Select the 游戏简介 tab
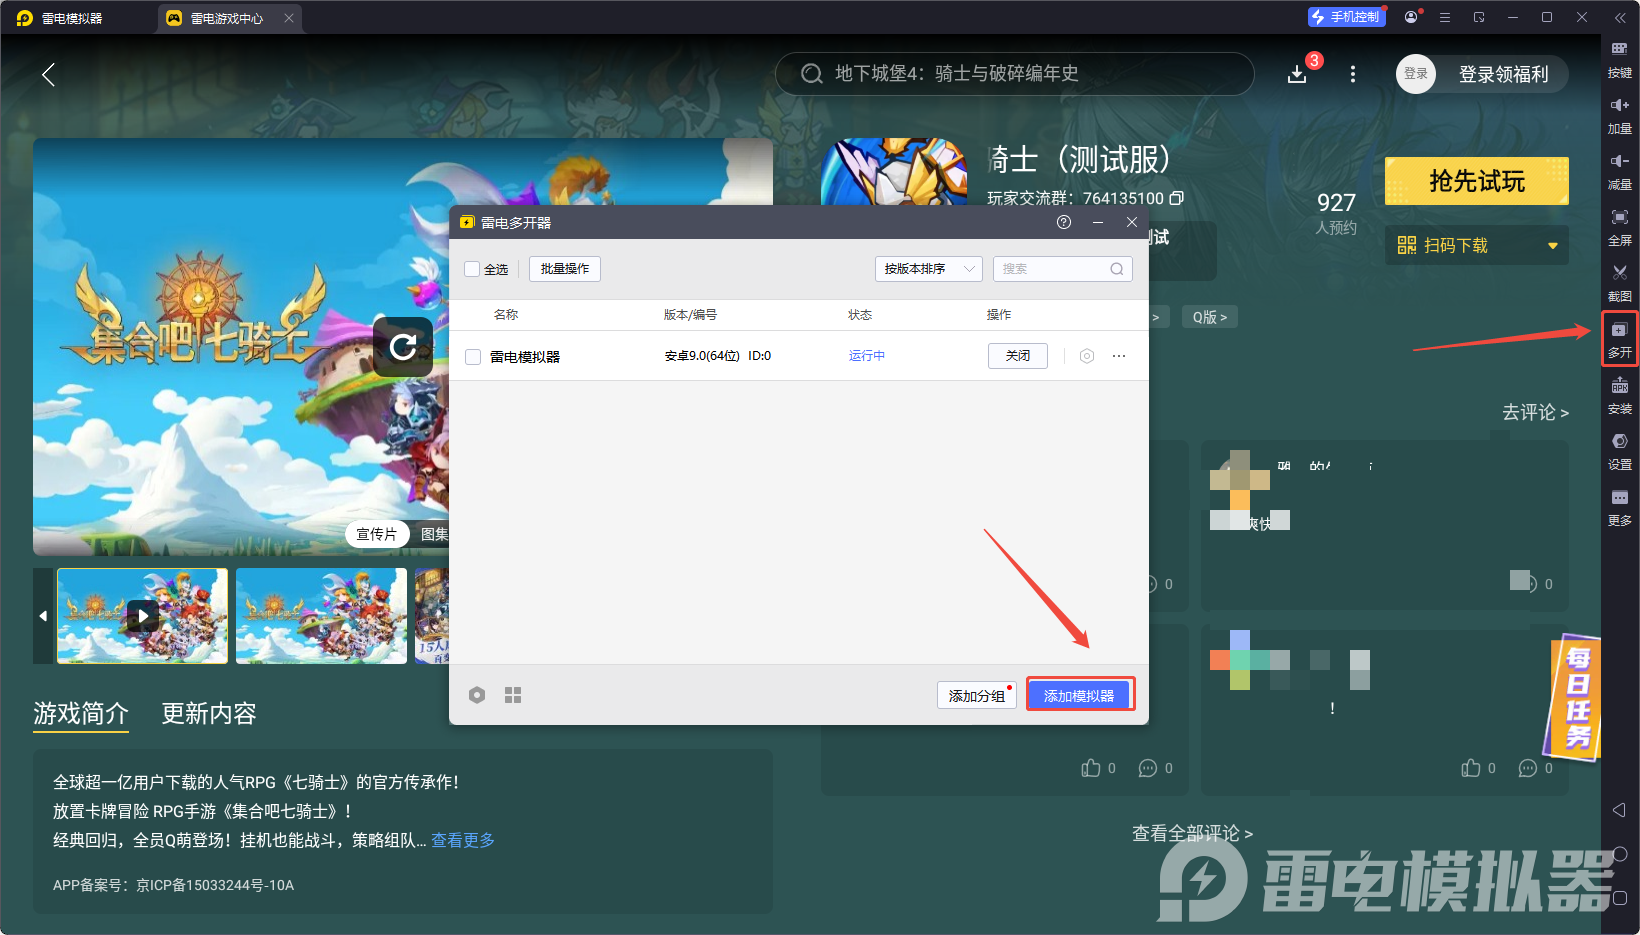Screen dimensions: 1640x935 [81, 713]
